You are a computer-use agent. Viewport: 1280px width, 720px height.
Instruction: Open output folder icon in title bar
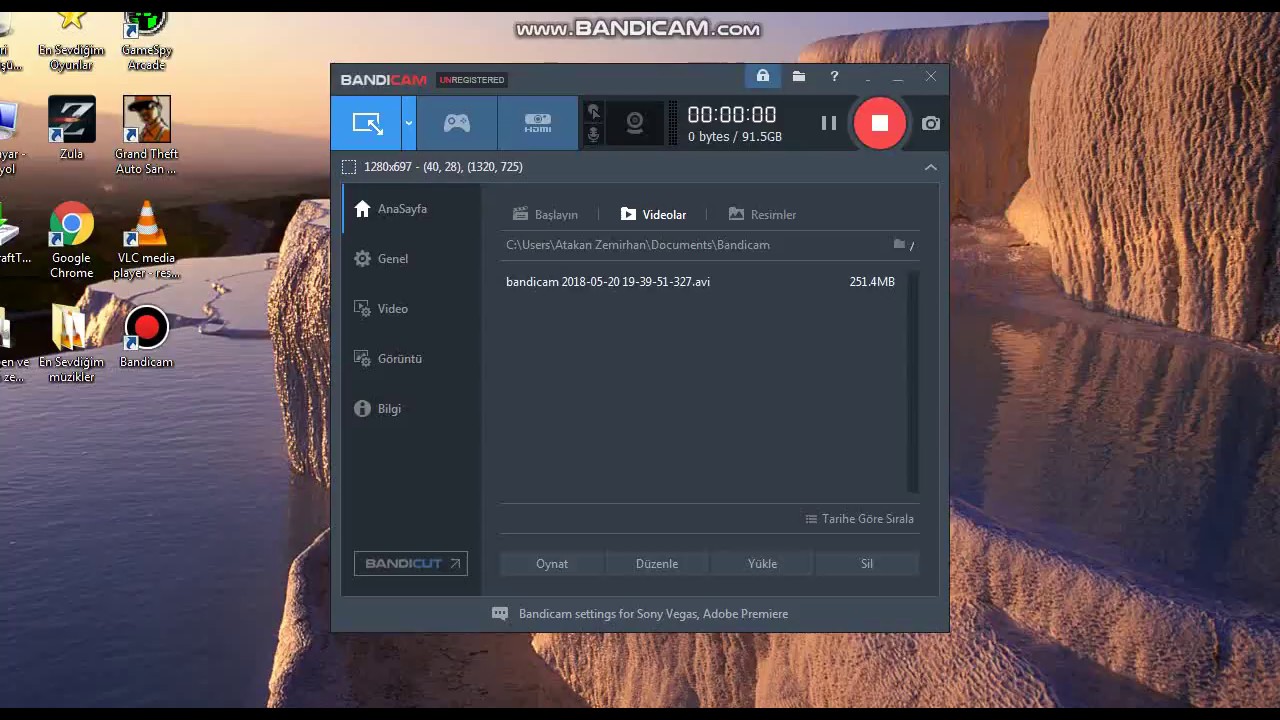[799, 76]
